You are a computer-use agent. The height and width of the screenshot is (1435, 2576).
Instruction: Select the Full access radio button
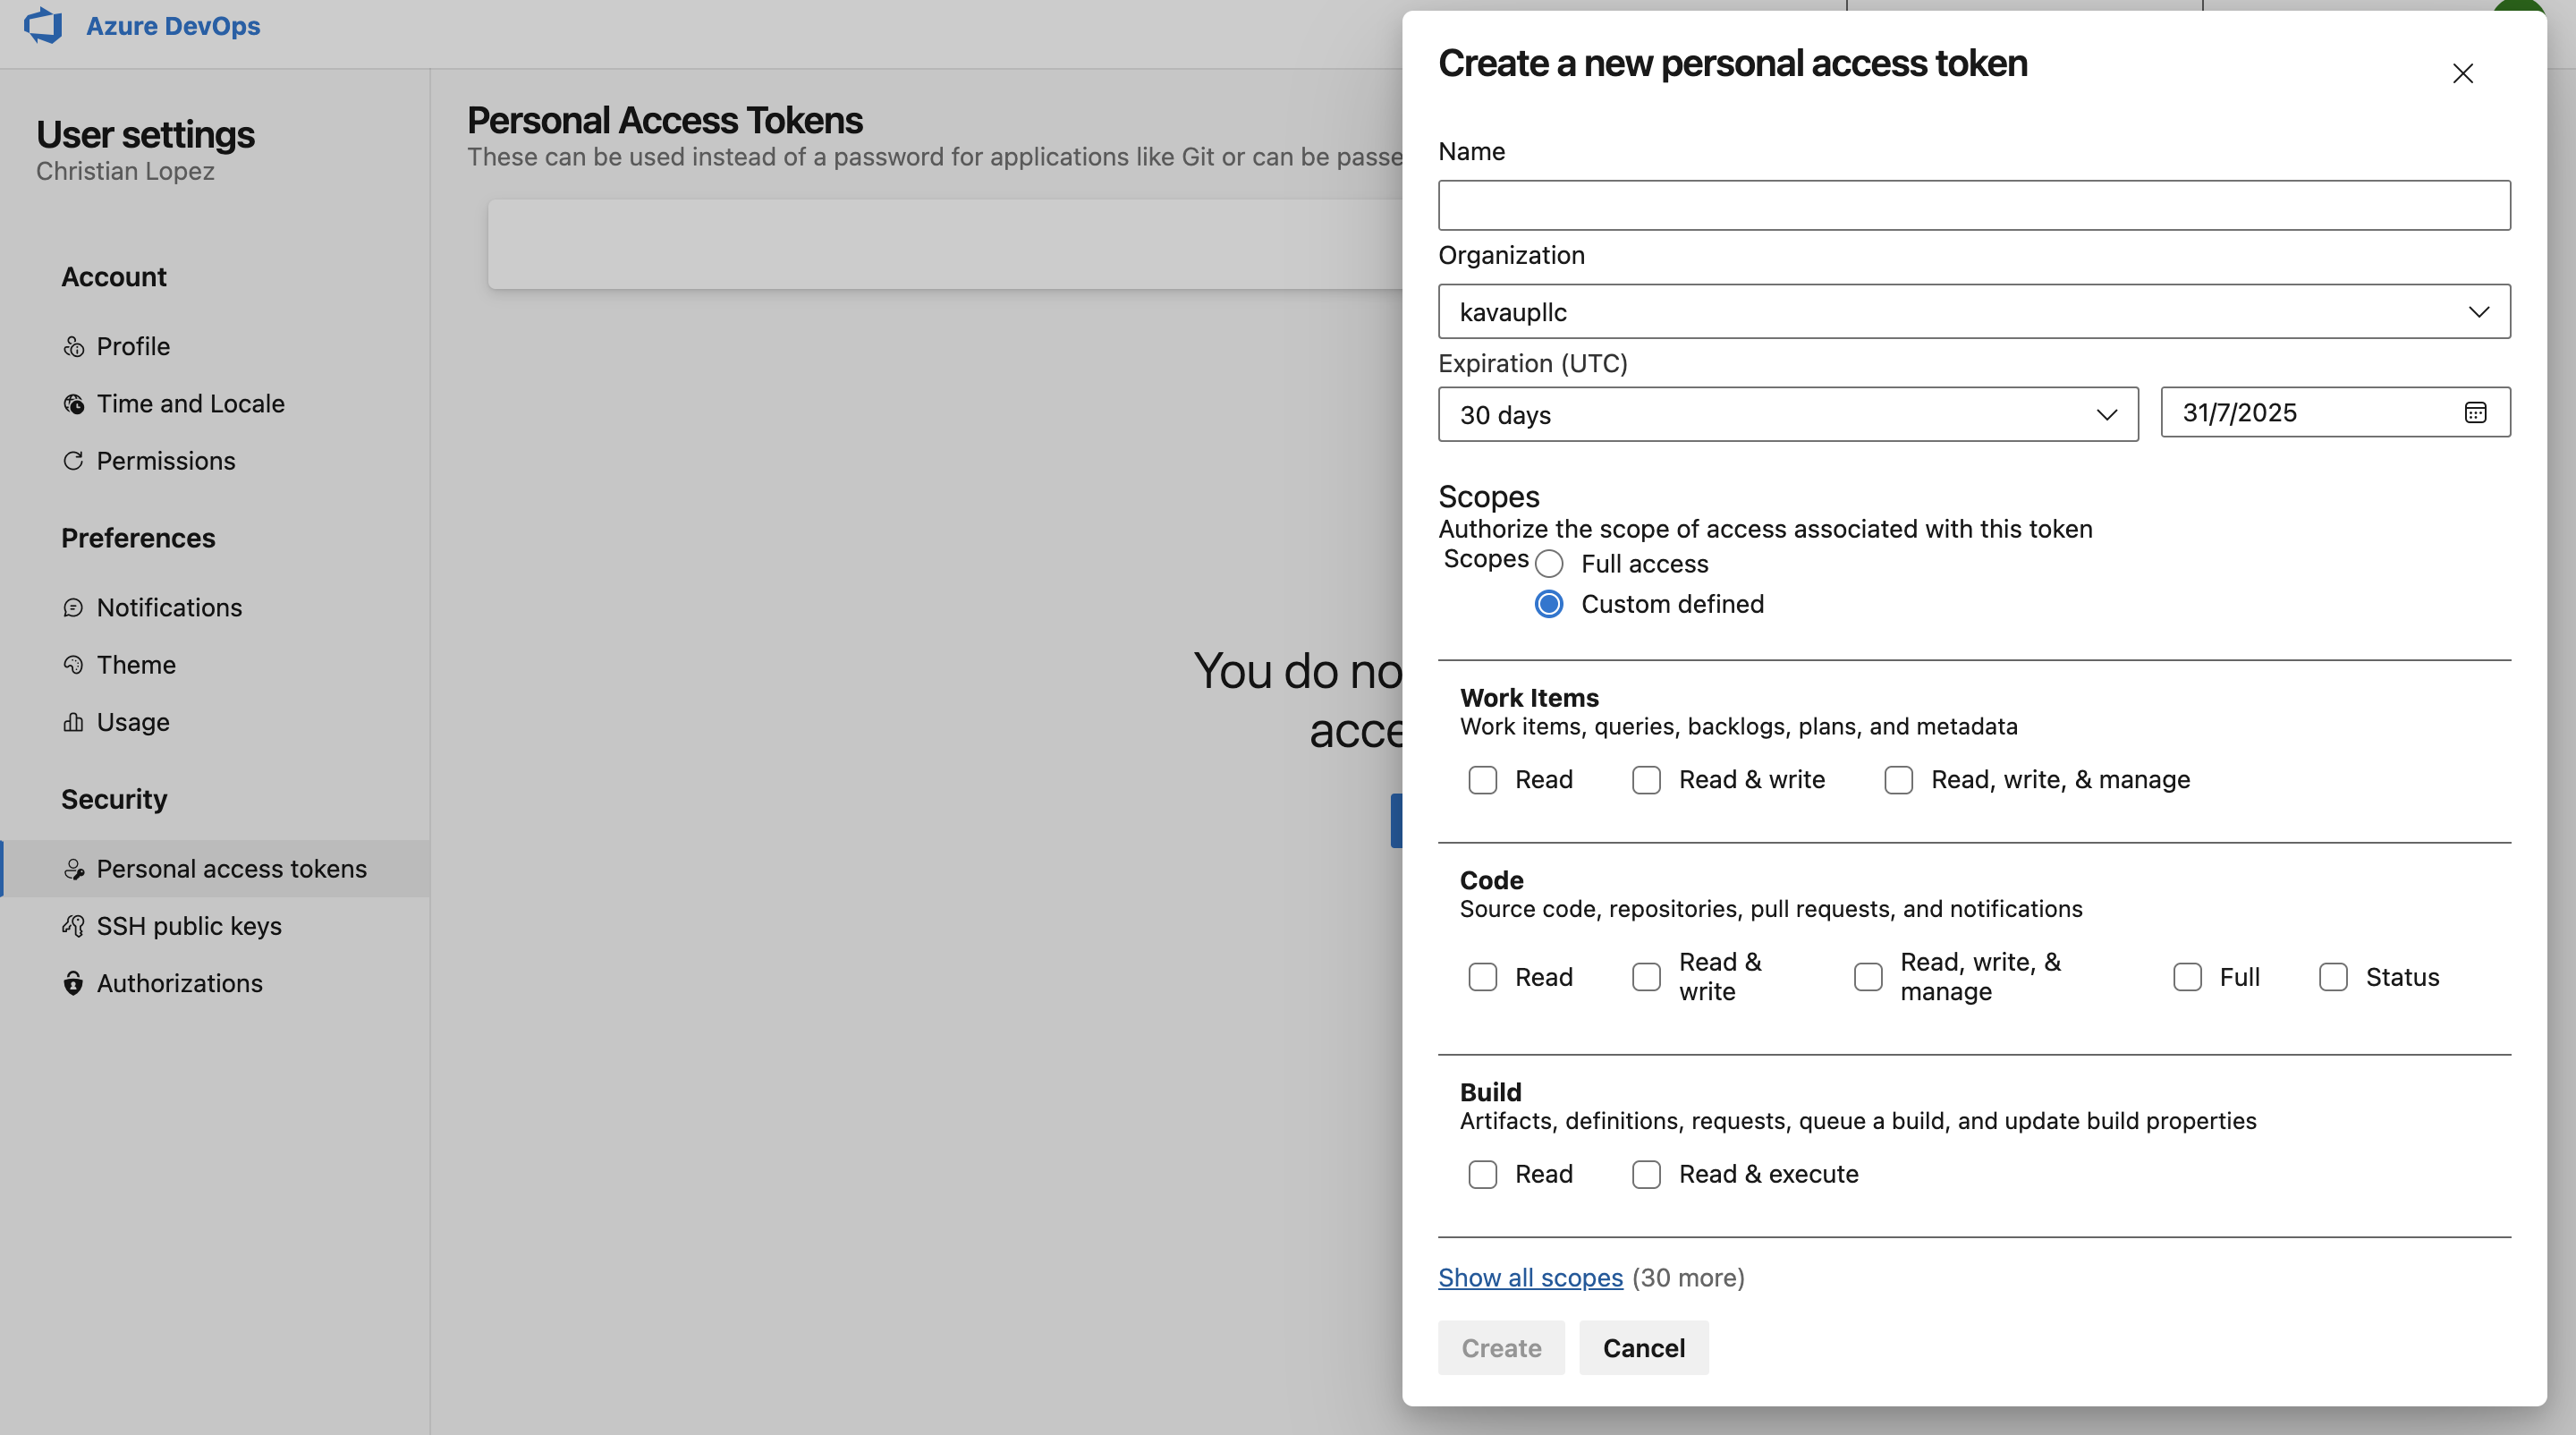pyautogui.click(x=1549, y=564)
